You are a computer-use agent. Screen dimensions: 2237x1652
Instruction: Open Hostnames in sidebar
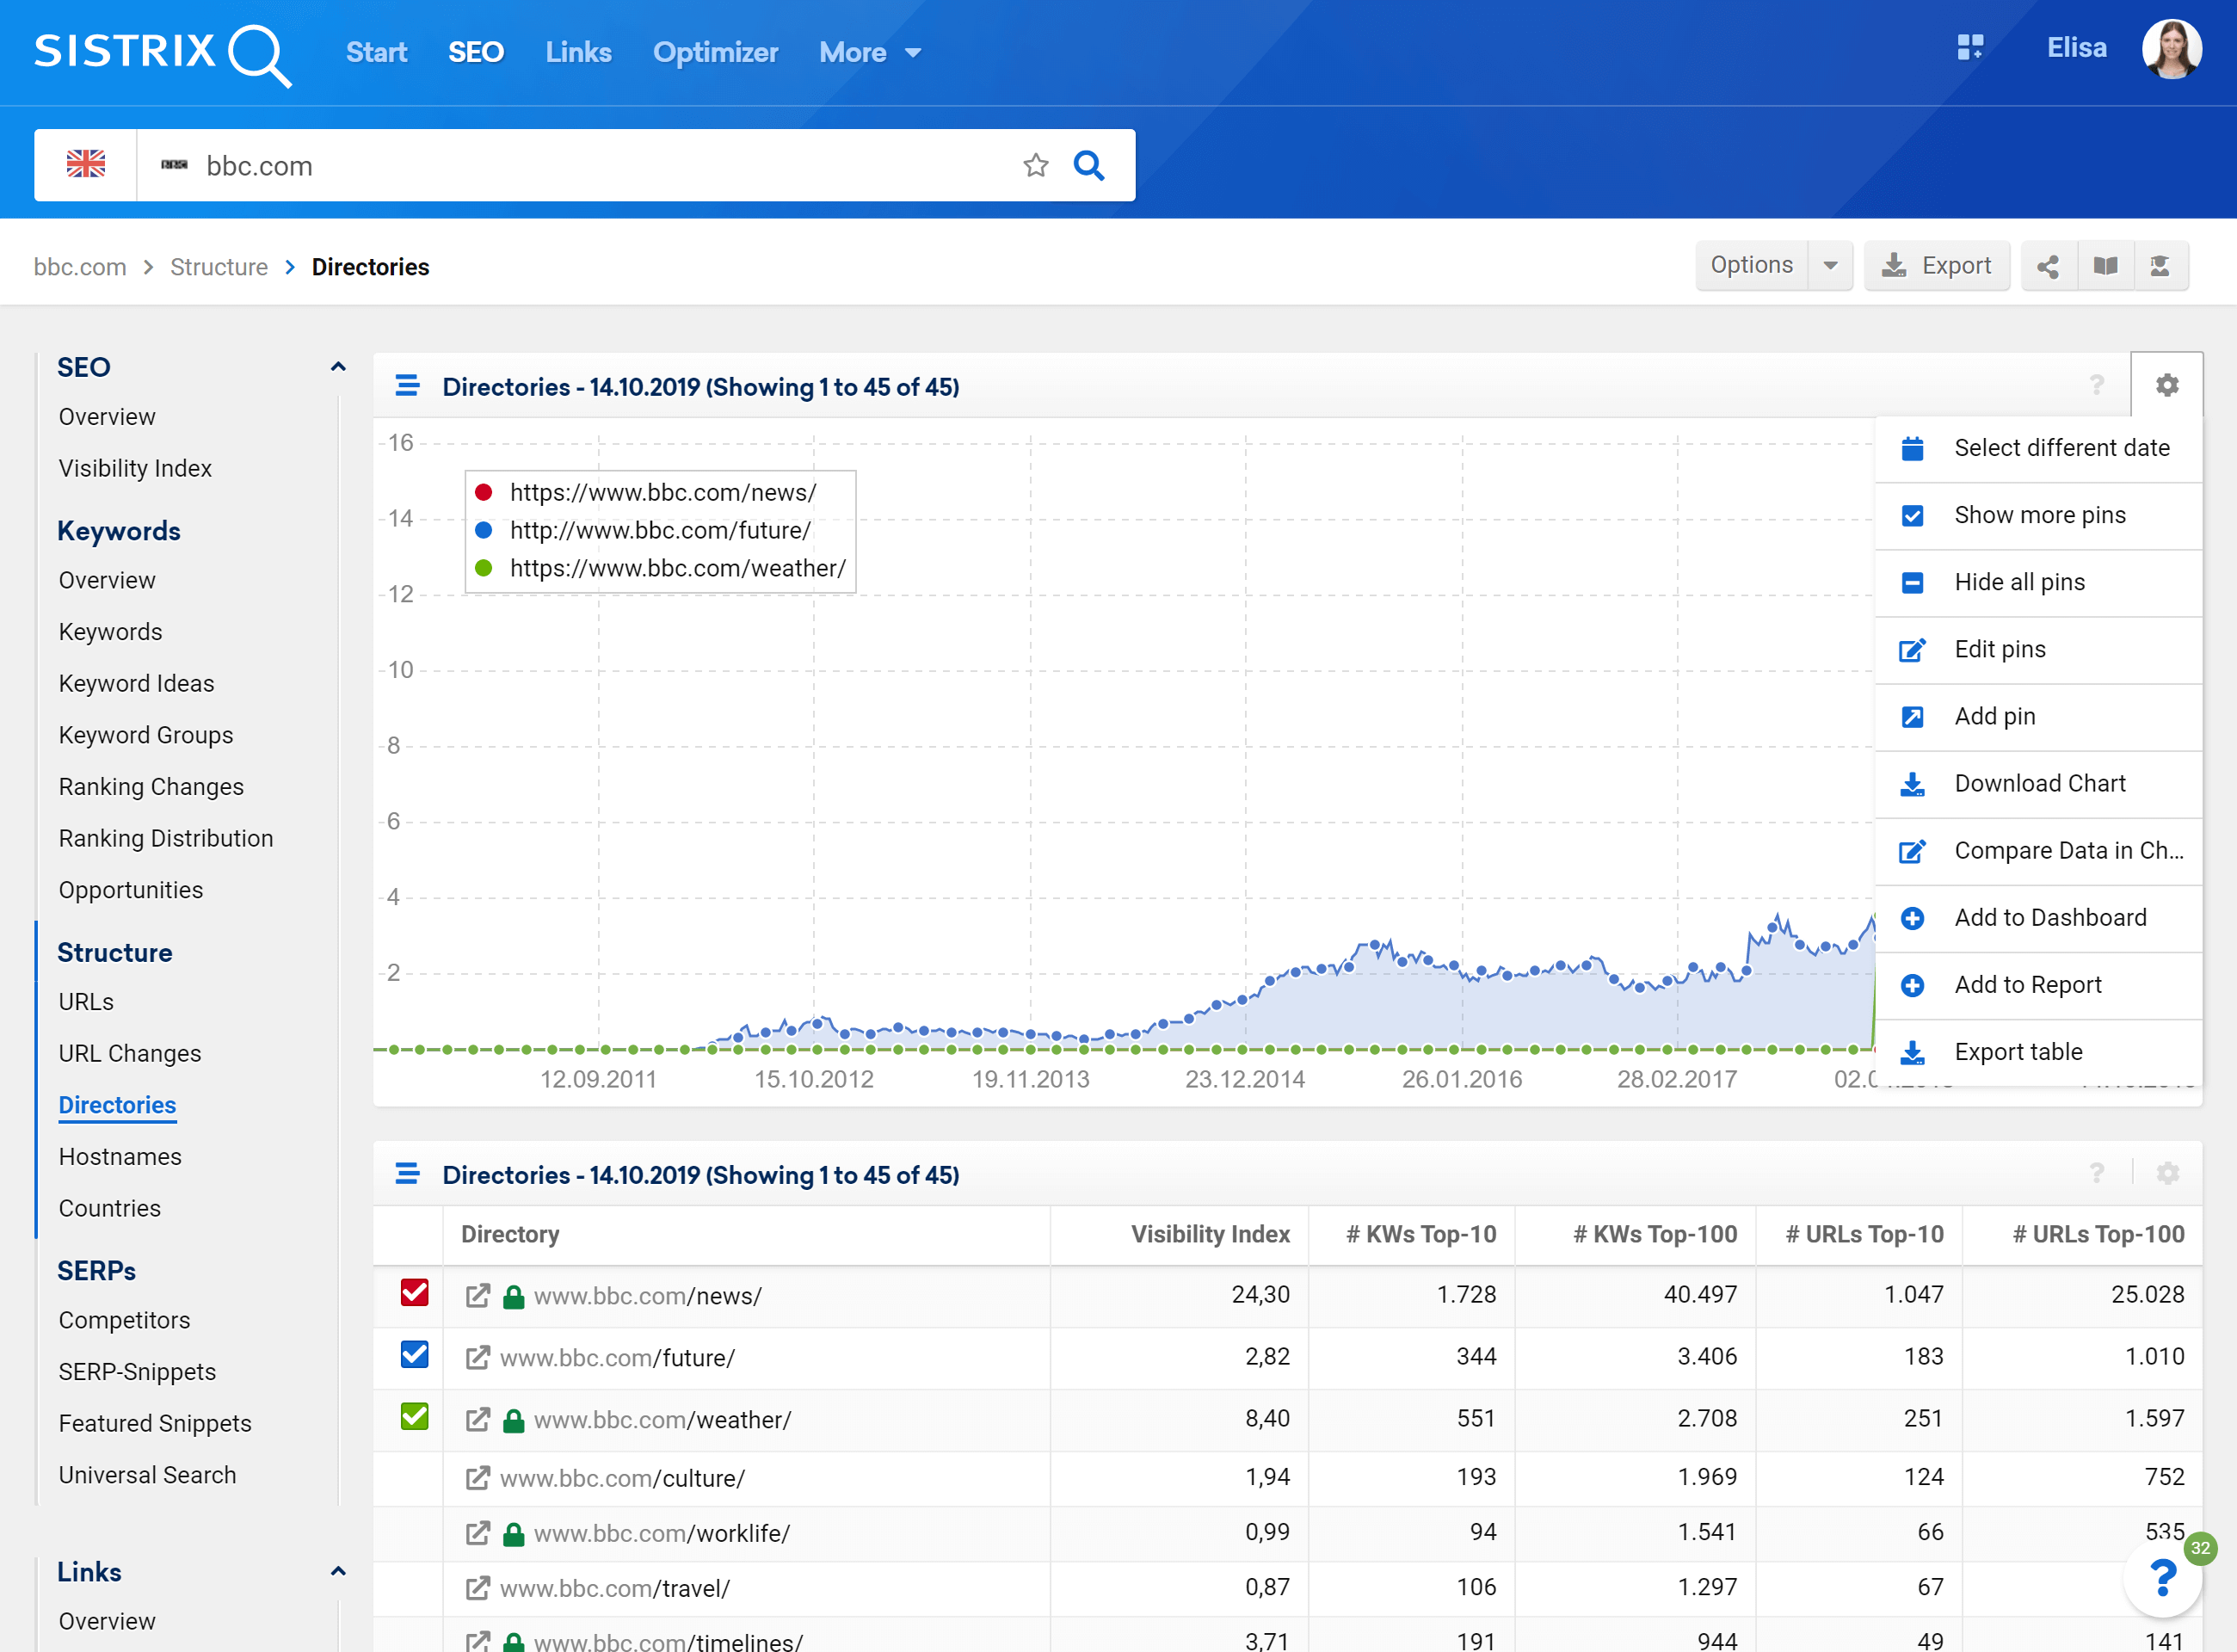[x=119, y=1156]
